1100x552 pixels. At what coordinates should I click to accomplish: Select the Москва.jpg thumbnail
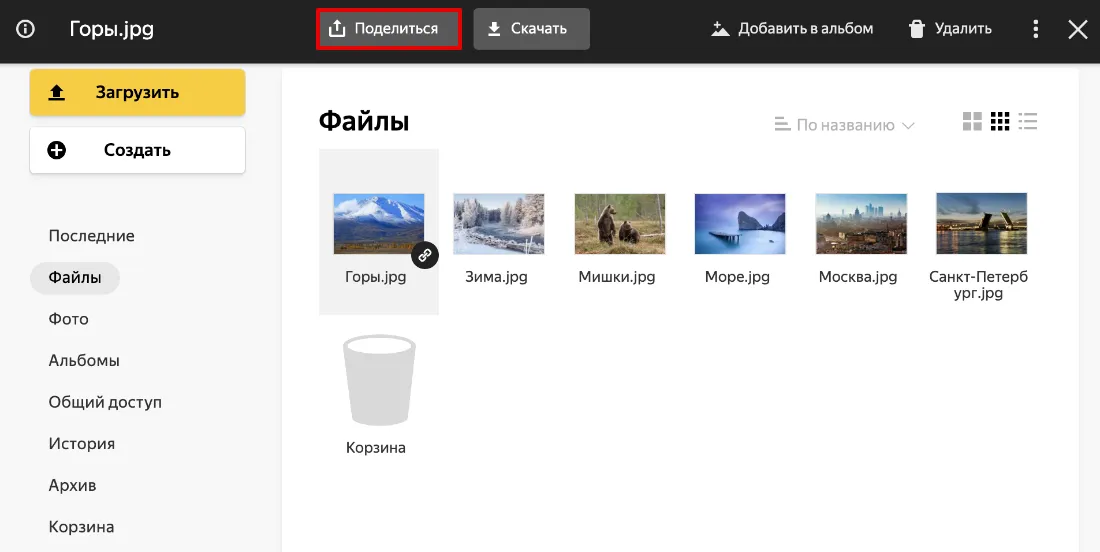click(x=861, y=224)
